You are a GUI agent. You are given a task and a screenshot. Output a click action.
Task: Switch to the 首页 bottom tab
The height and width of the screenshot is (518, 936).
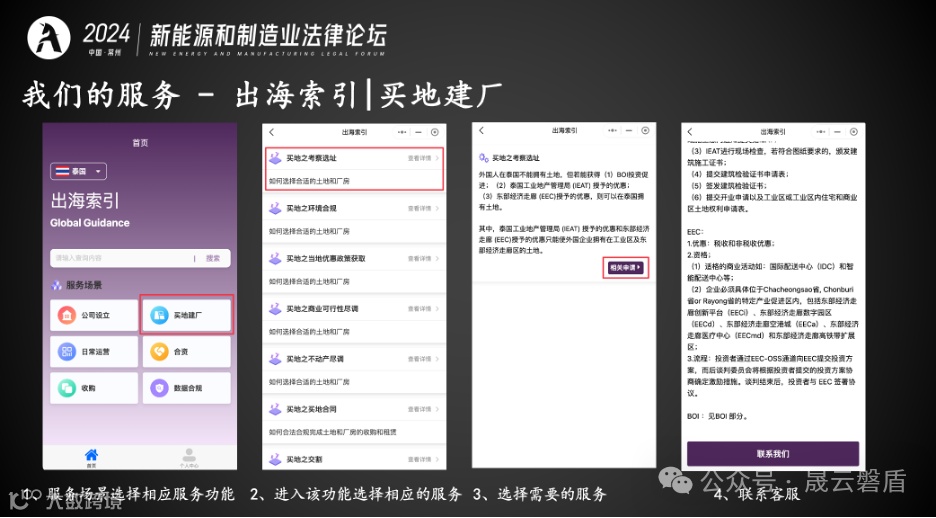point(91,458)
